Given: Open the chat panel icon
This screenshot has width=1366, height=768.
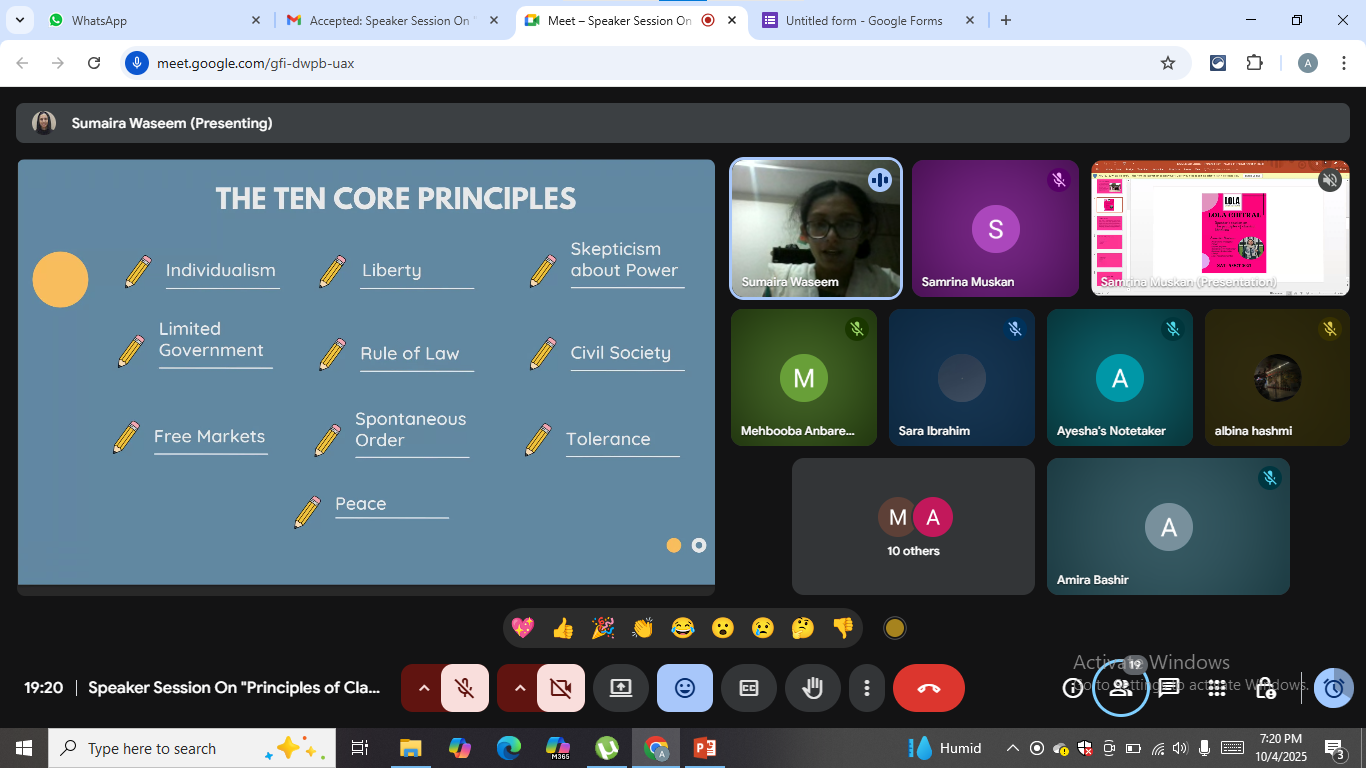Looking at the screenshot, I should [1168, 688].
